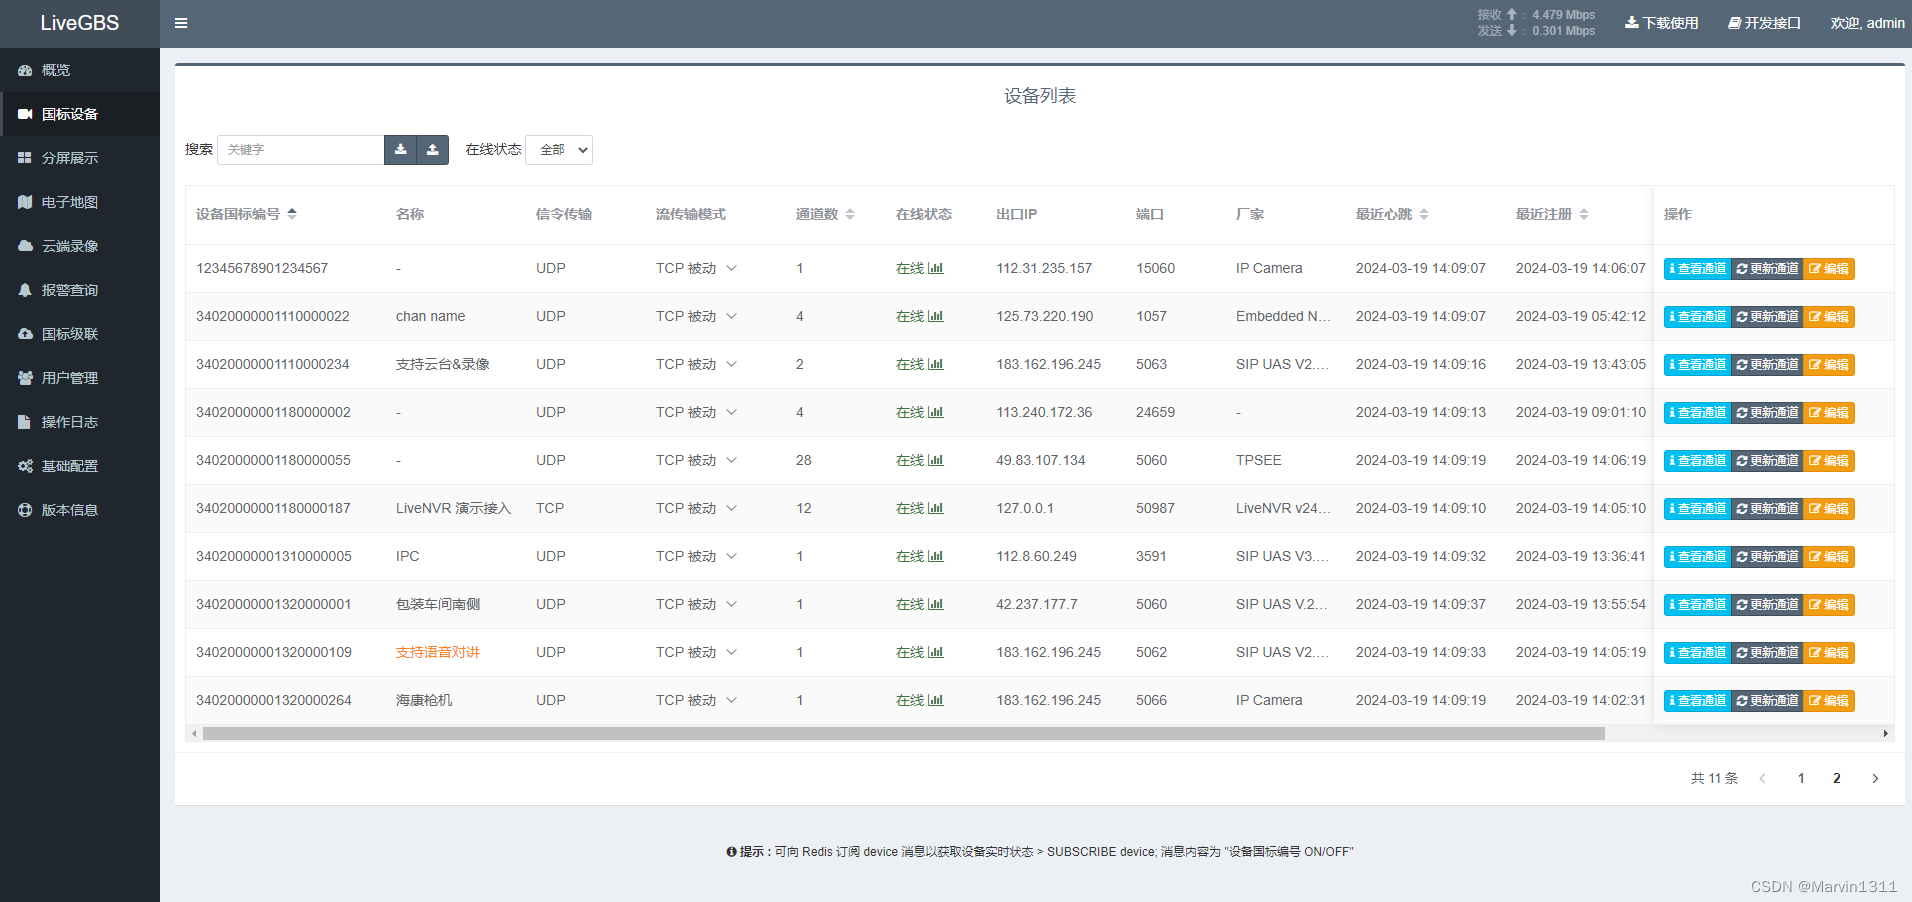The width and height of the screenshot is (1912, 902).
Task: Open the 开发接口 API link
Action: pyautogui.click(x=1764, y=23)
